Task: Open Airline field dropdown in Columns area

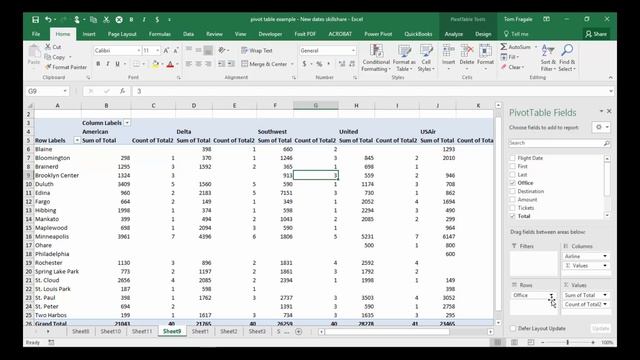Action: point(605,256)
